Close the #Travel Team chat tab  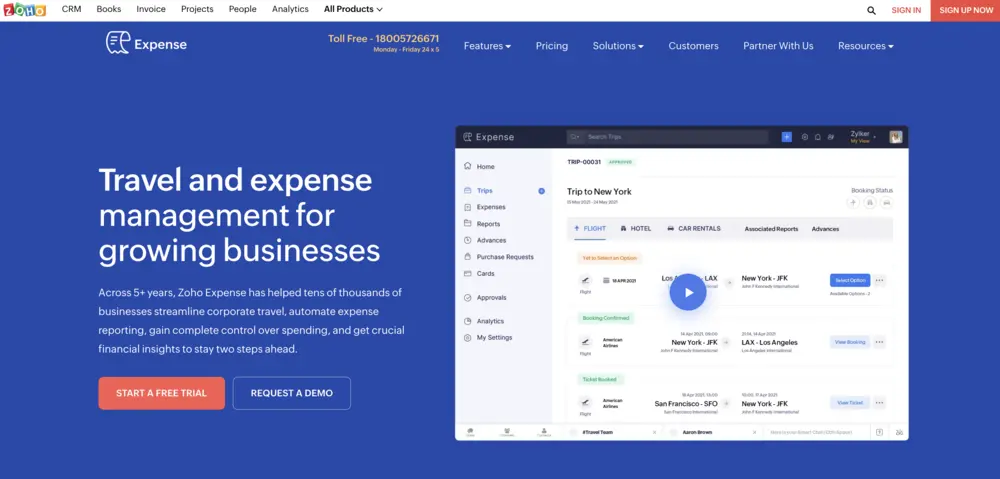654,432
